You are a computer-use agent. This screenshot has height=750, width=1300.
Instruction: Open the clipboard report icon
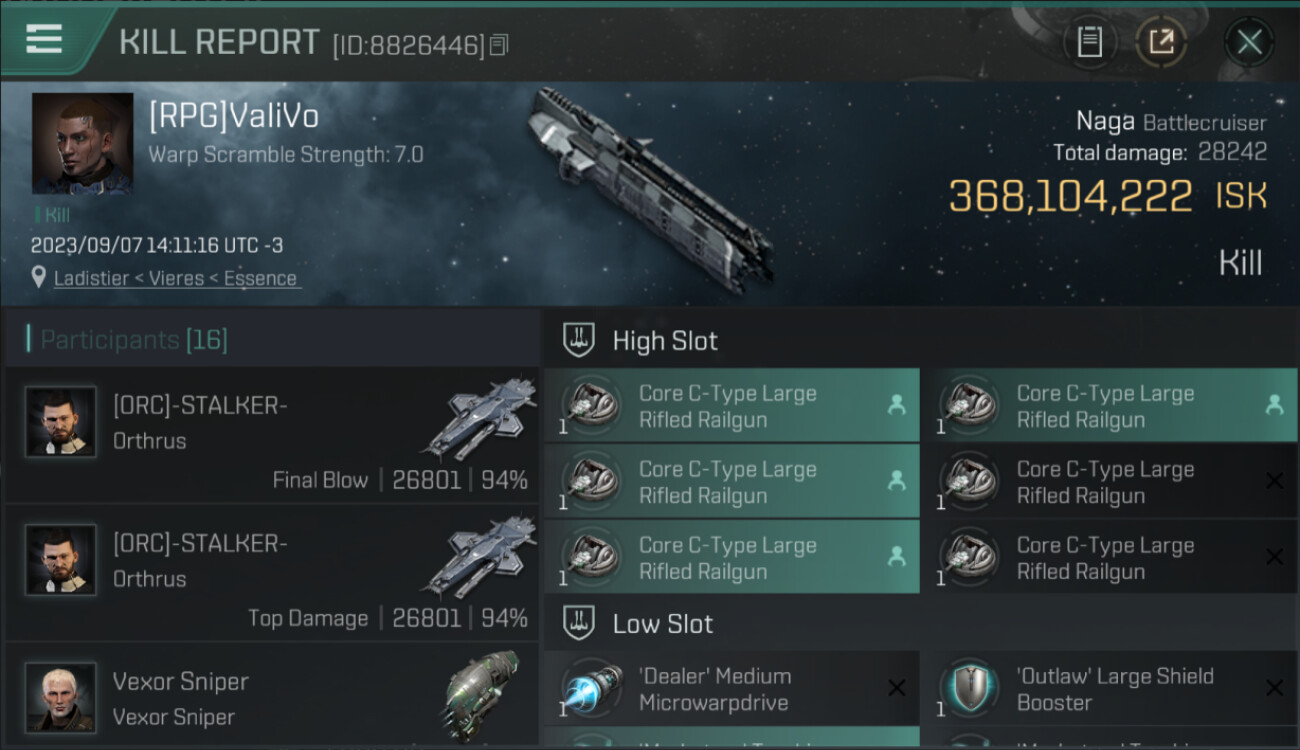1089,42
